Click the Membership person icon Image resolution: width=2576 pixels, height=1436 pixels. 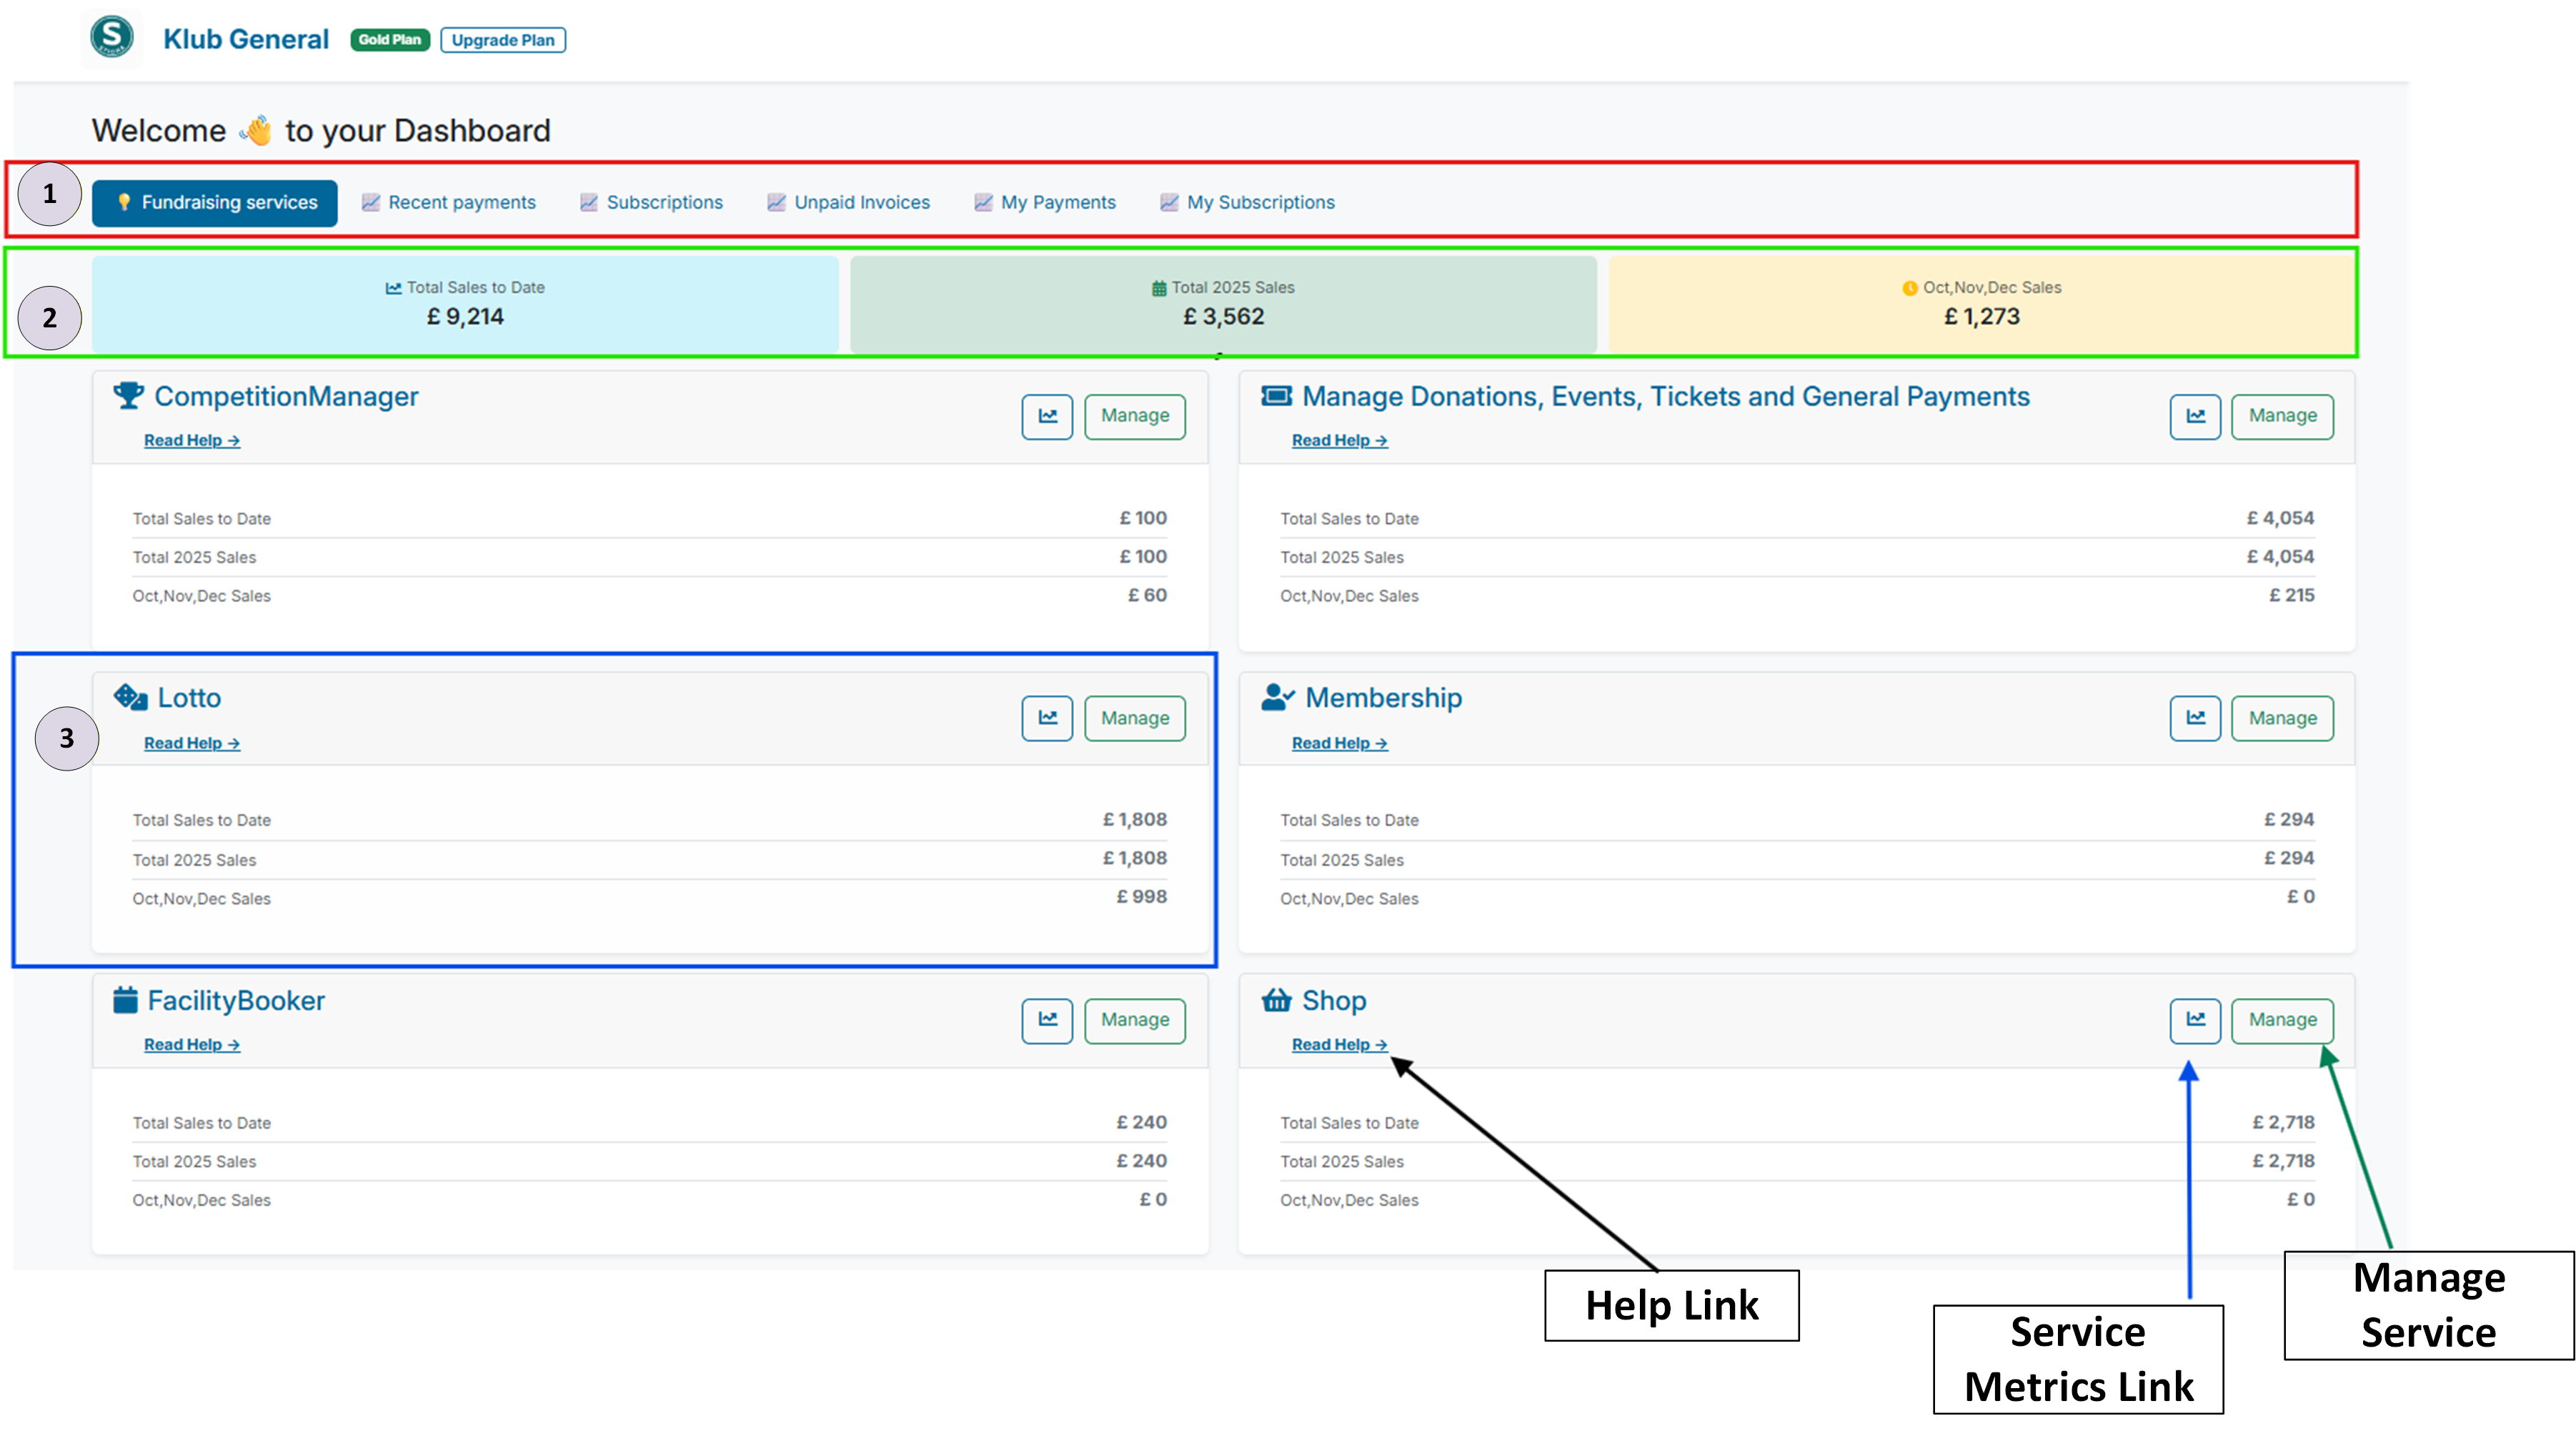tap(1277, 697)
